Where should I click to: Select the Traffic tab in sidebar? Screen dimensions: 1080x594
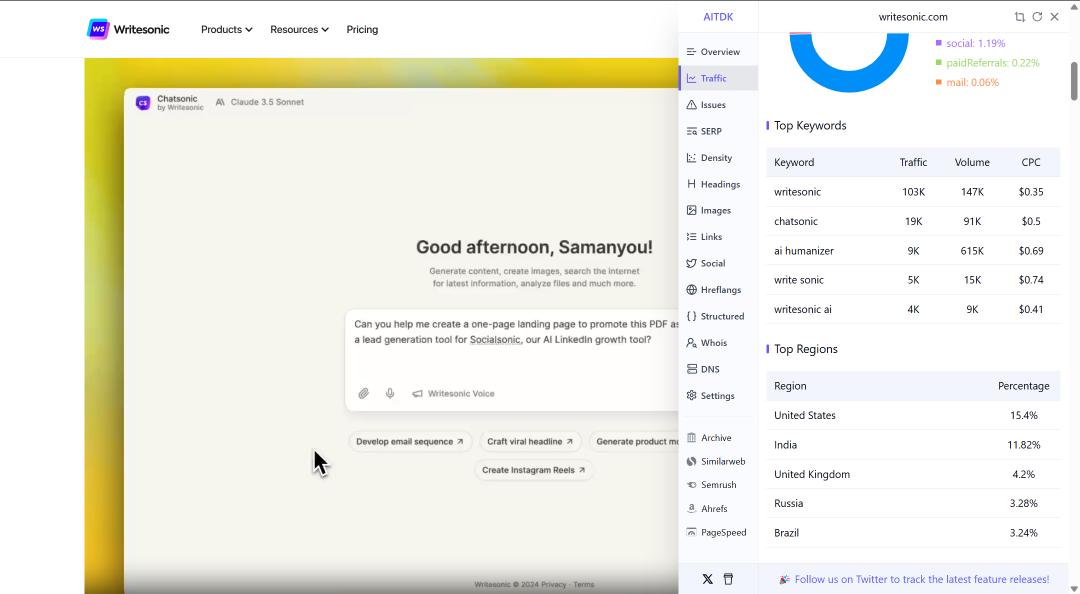point(718,78)
